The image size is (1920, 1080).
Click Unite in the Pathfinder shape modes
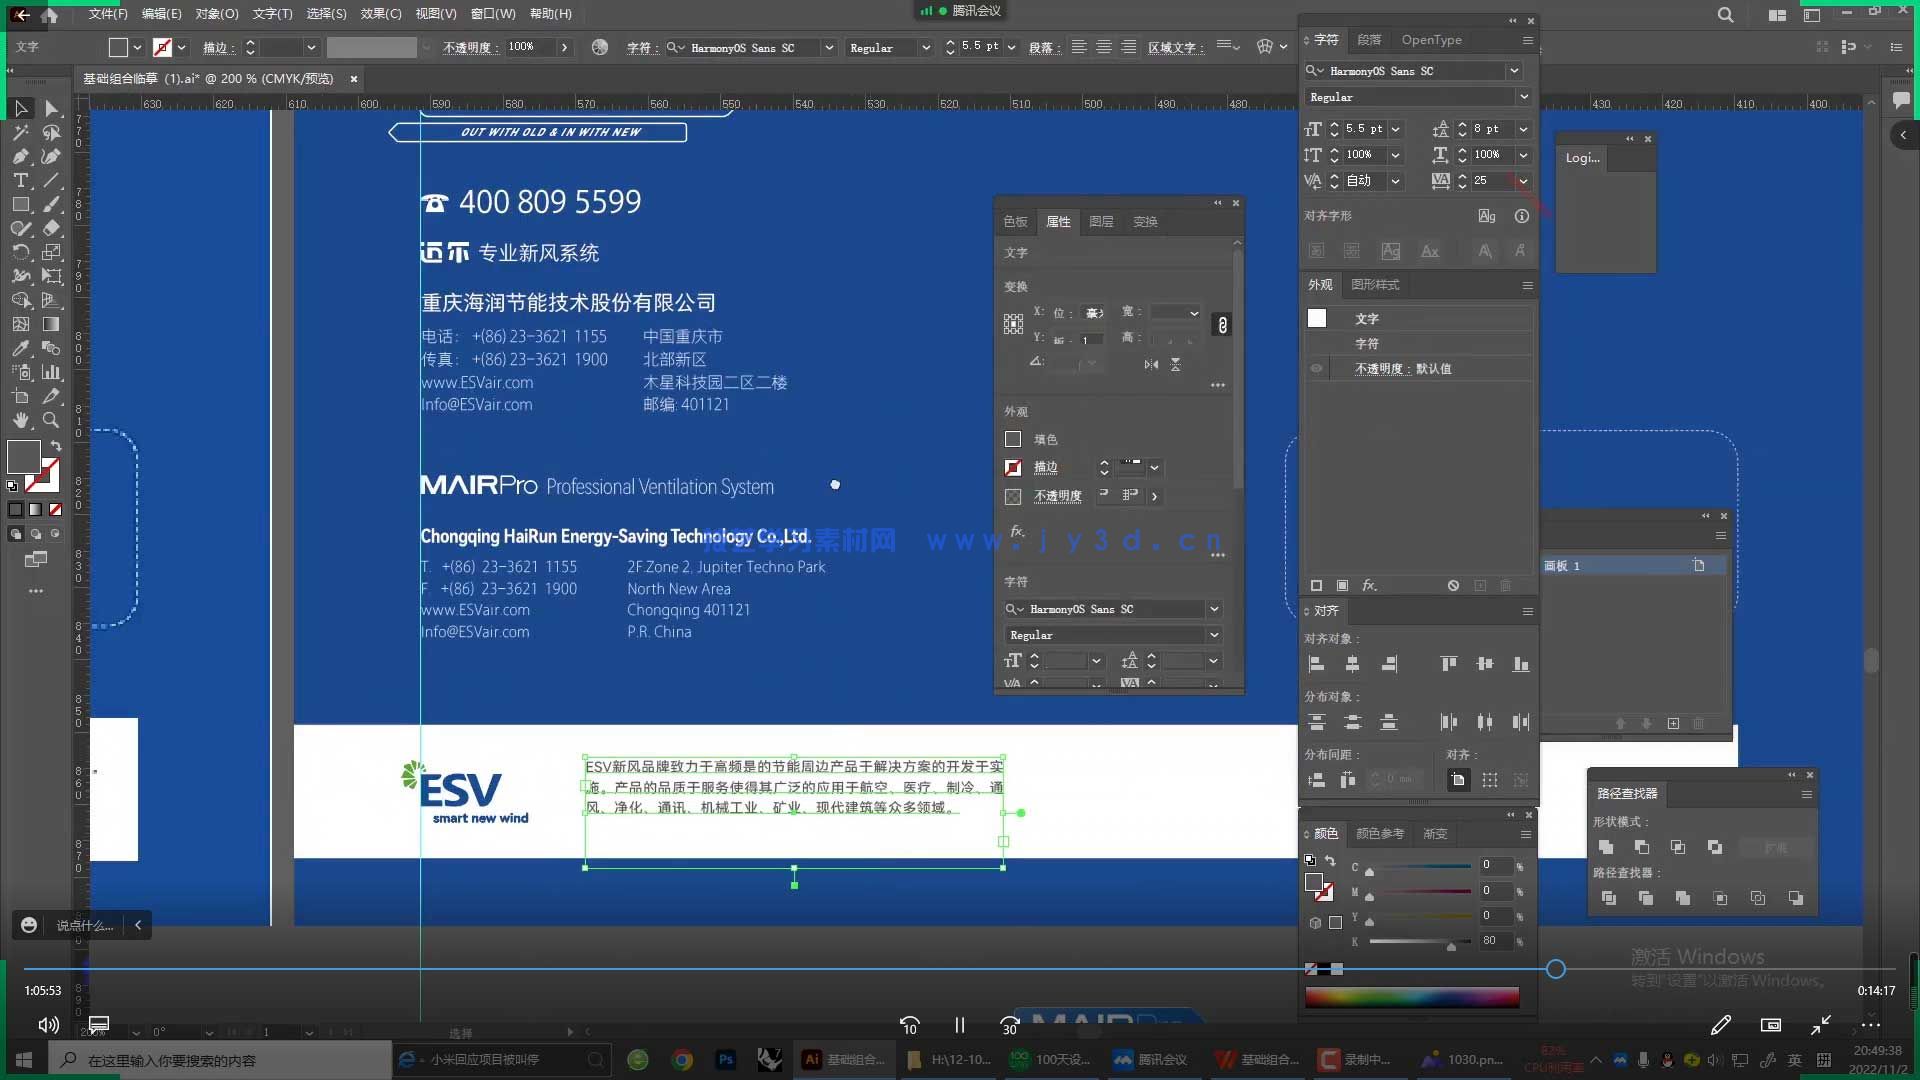1606,847
